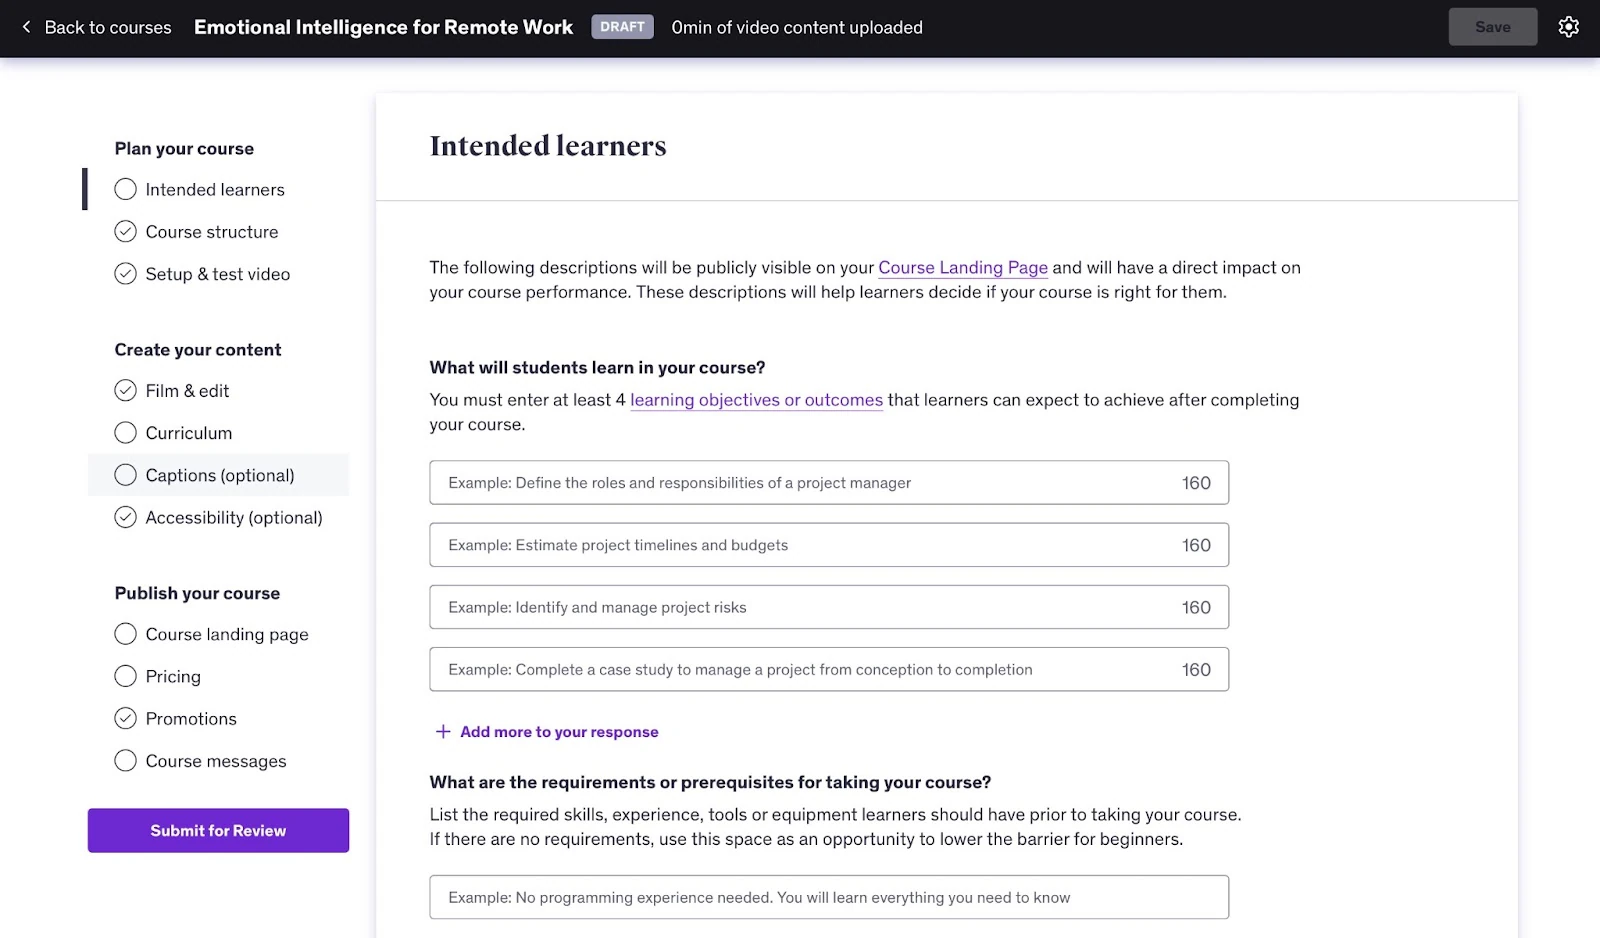Click empty circle next to Course landing page
Screen dimensions: 1600x938
tap(125, 634)
